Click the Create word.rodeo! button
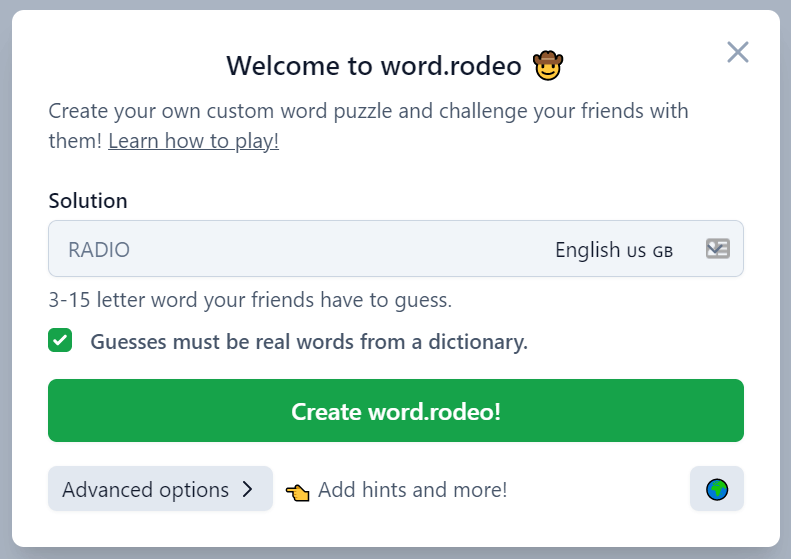 (x=396, y=411)
